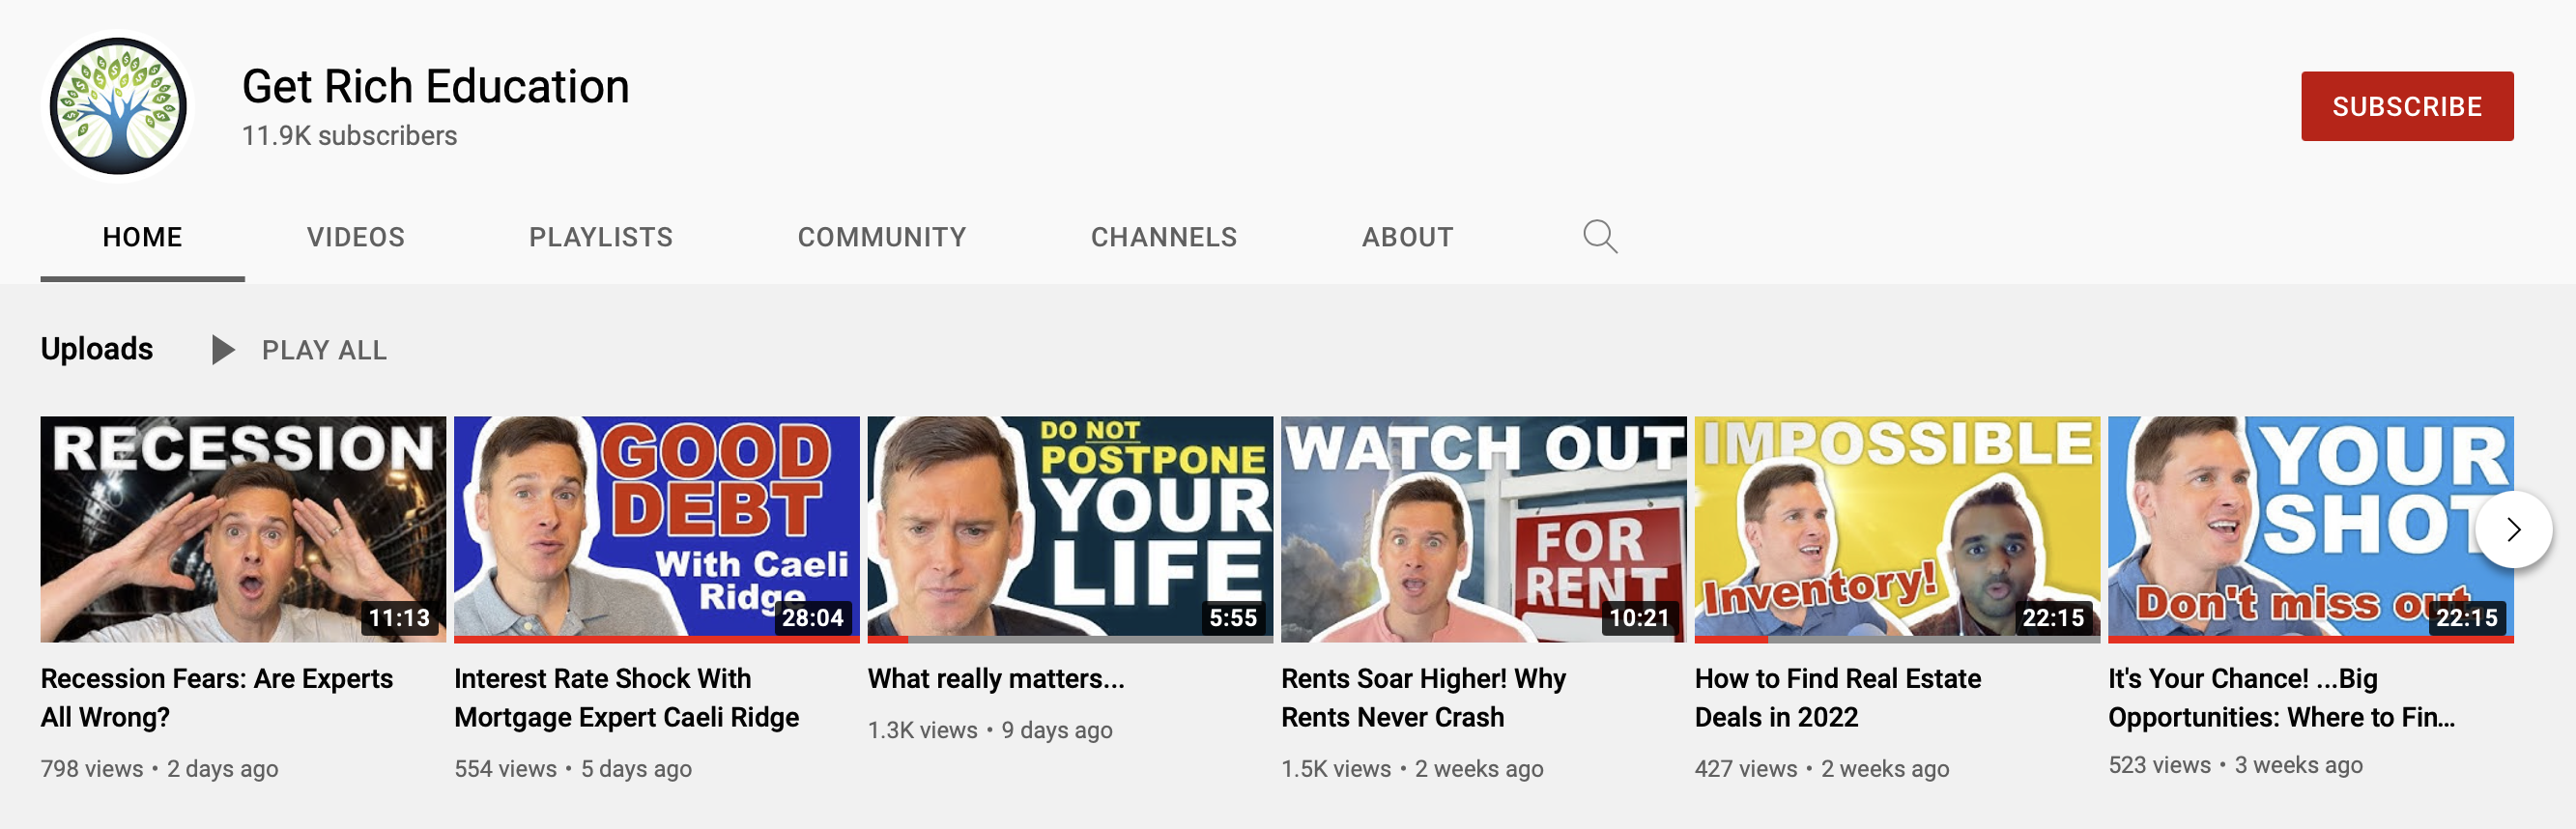Open the Recession video thumbnail

click(x=243, y=528)
